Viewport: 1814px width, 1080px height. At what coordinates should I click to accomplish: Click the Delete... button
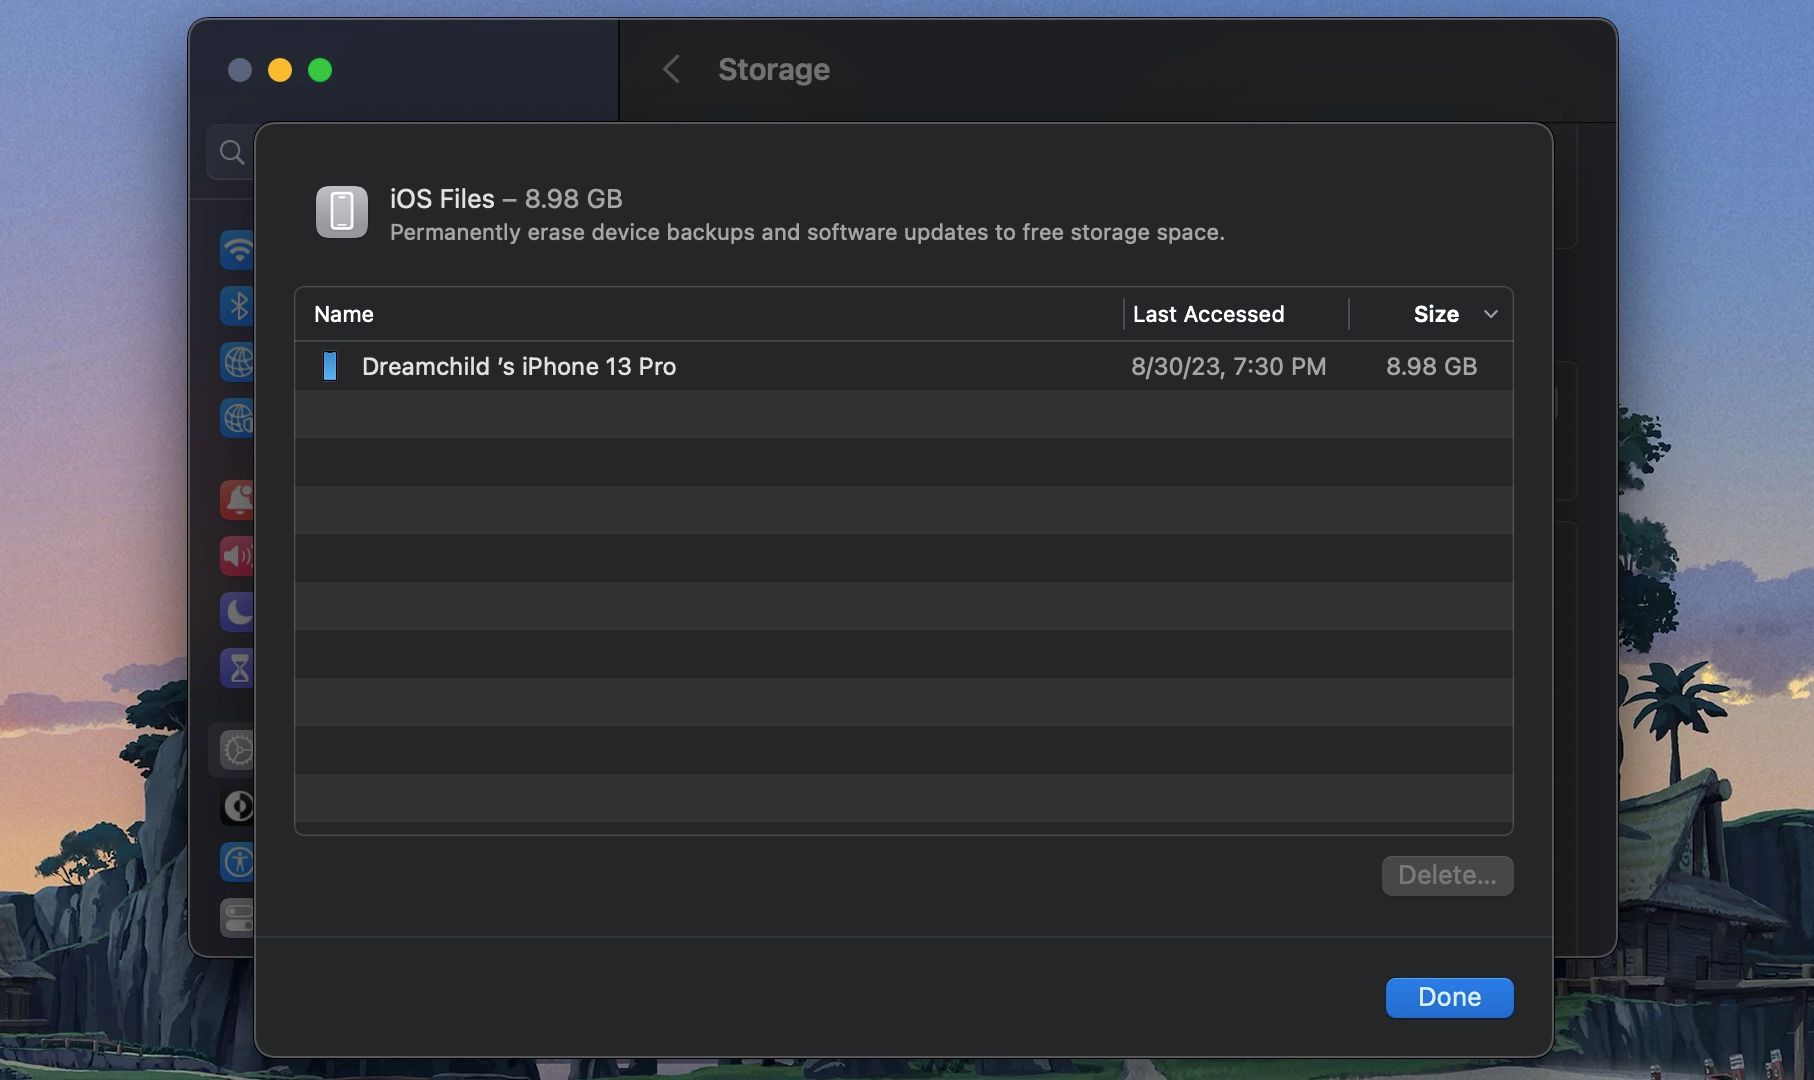[1447, 875]
